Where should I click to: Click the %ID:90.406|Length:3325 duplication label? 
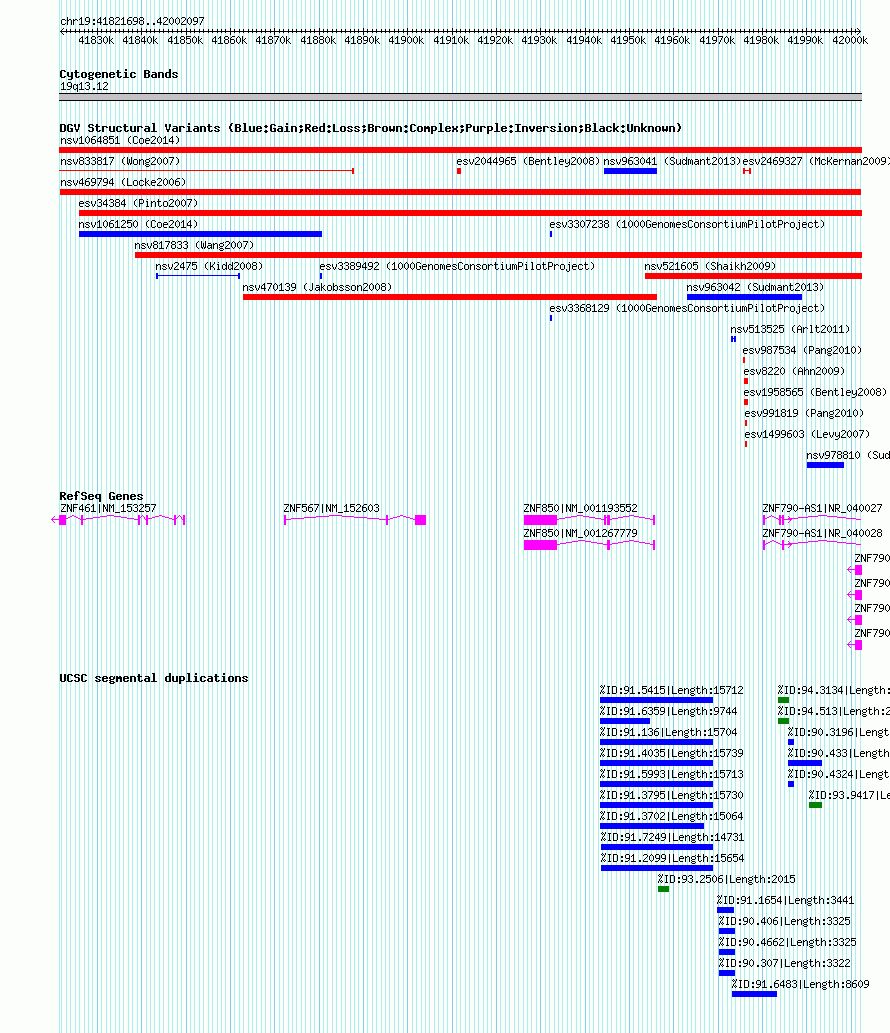click(x=784, y=922)
